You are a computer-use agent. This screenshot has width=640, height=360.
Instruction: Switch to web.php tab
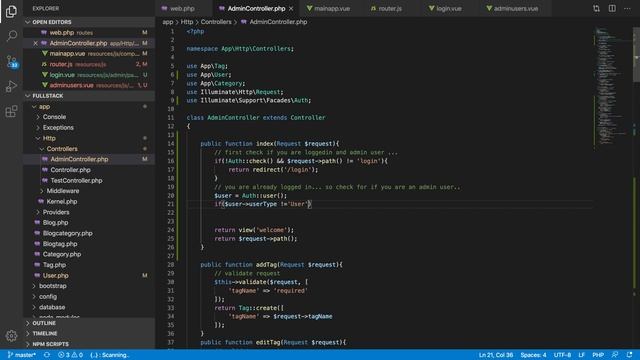click(184, 9)
